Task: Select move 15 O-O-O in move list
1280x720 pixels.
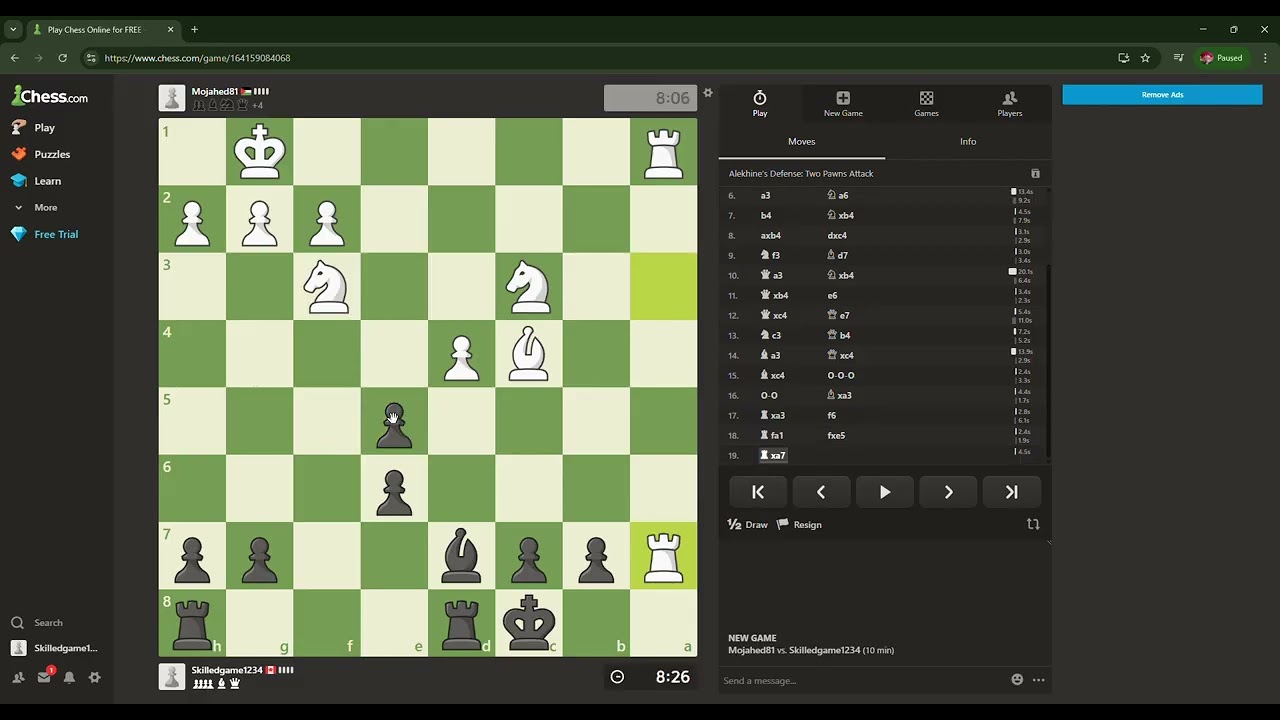Action: (841, 376)
